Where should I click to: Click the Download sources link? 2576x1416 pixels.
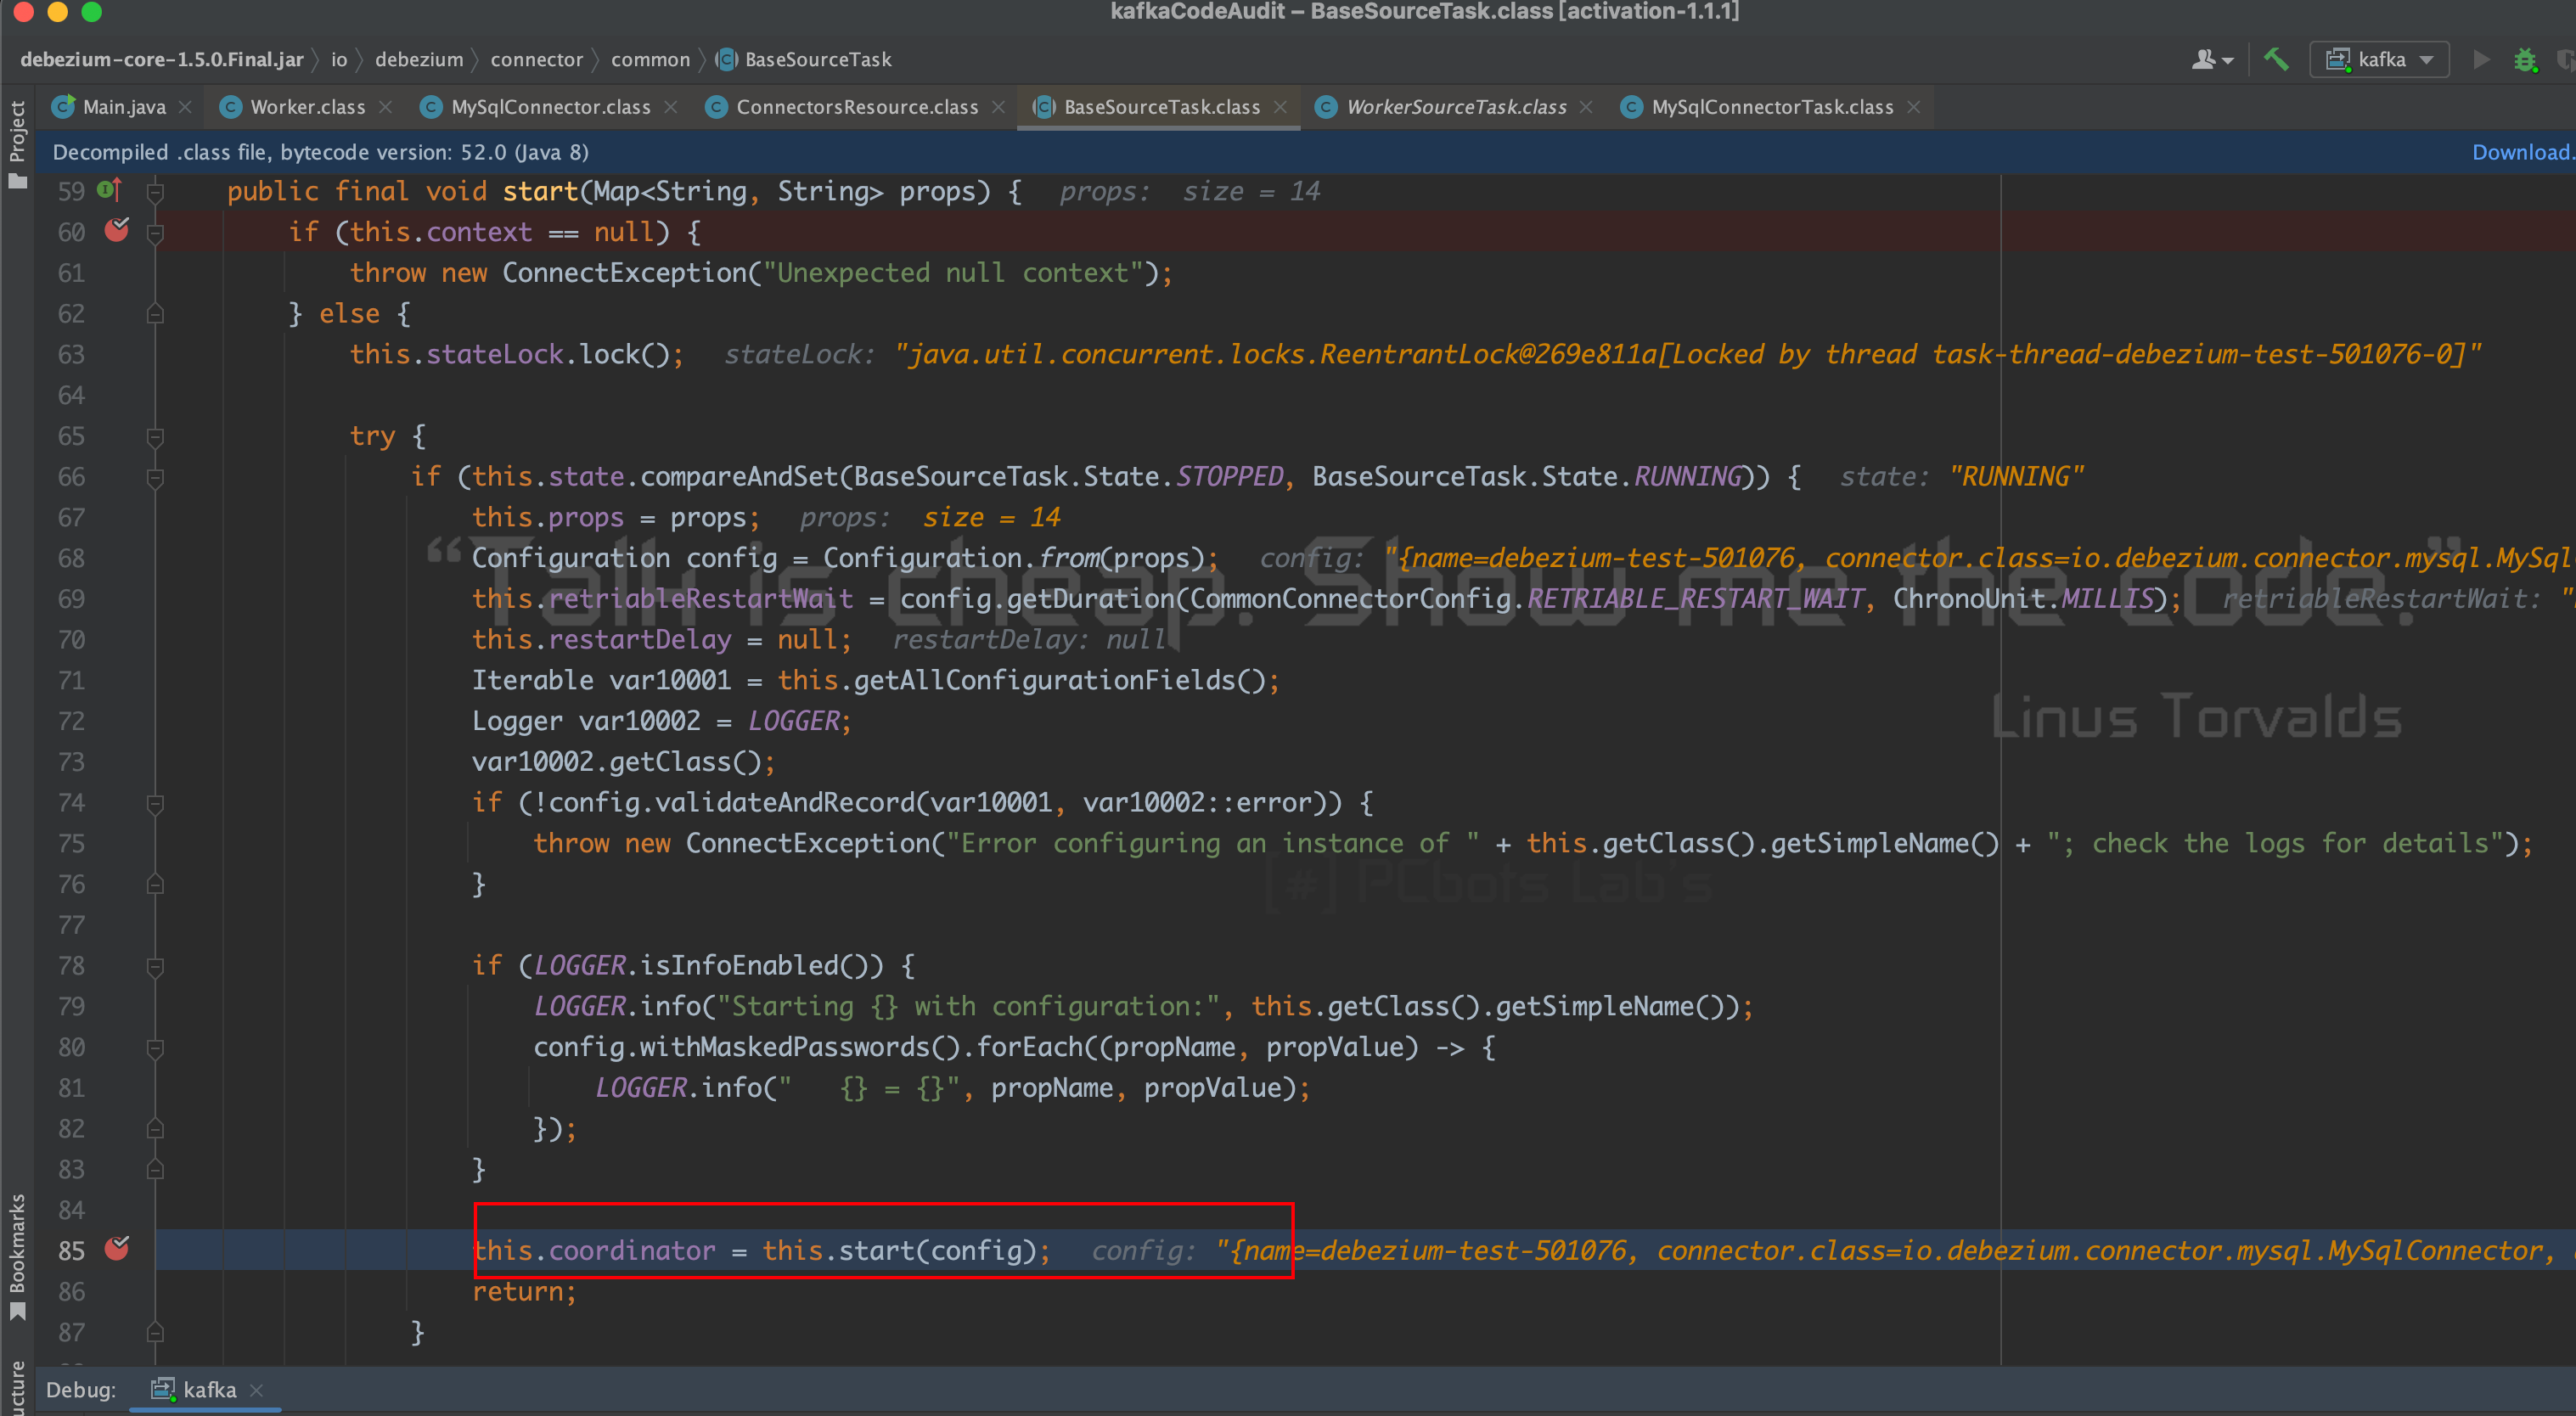coord(2522,152)
